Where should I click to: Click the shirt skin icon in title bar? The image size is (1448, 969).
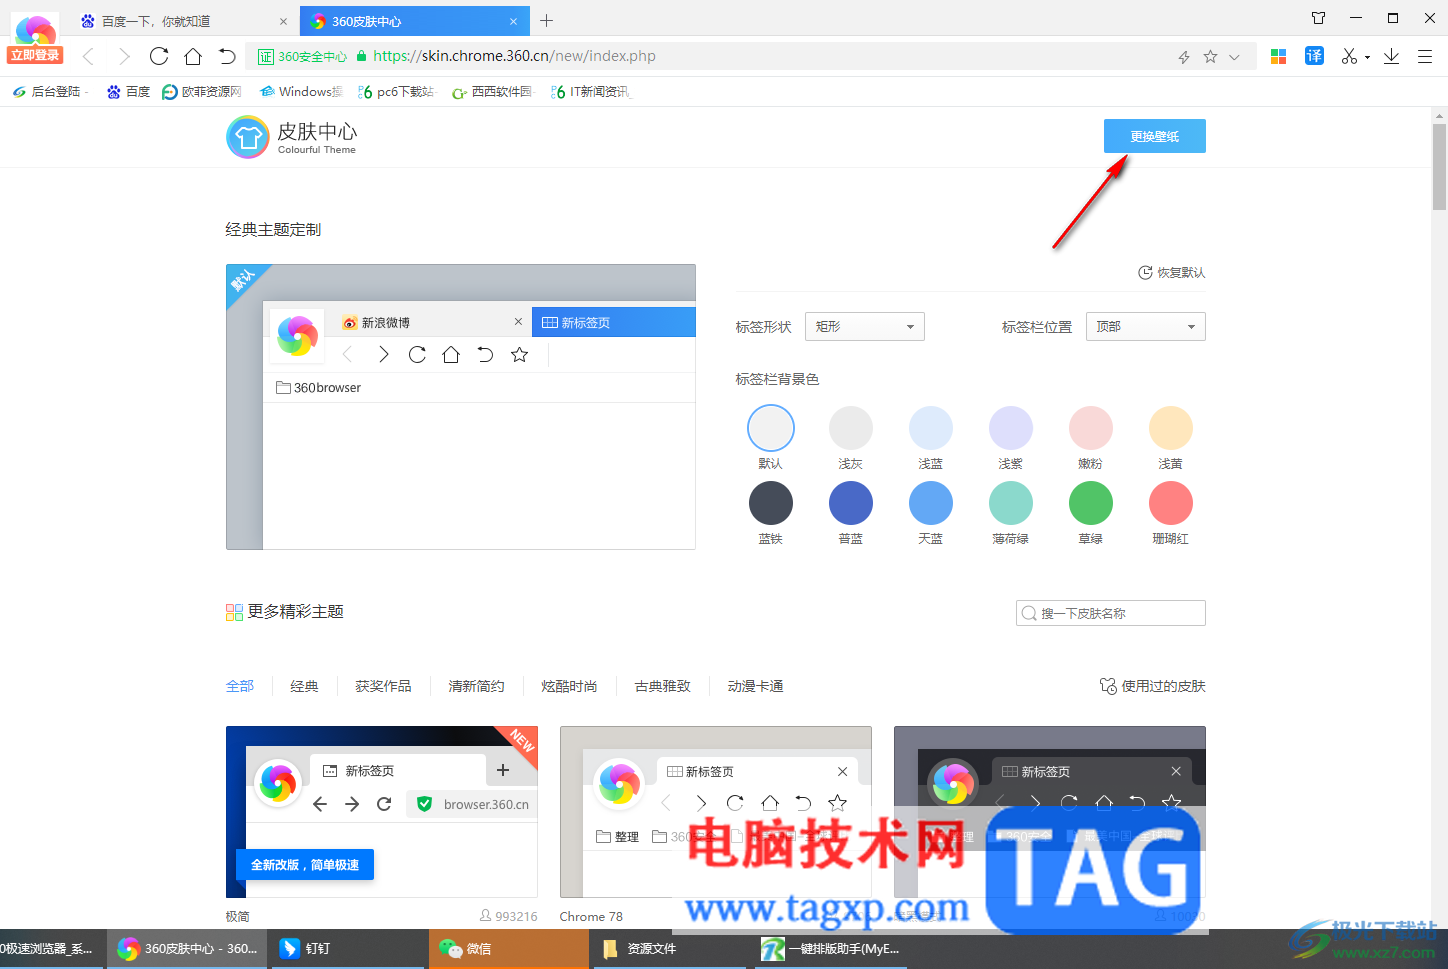point(1318,18)
